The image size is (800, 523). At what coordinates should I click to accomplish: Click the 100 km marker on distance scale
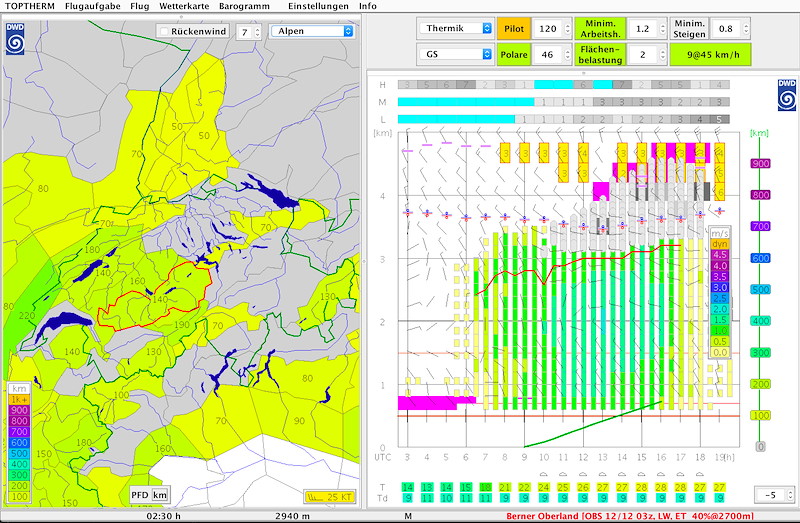[760, 415]
